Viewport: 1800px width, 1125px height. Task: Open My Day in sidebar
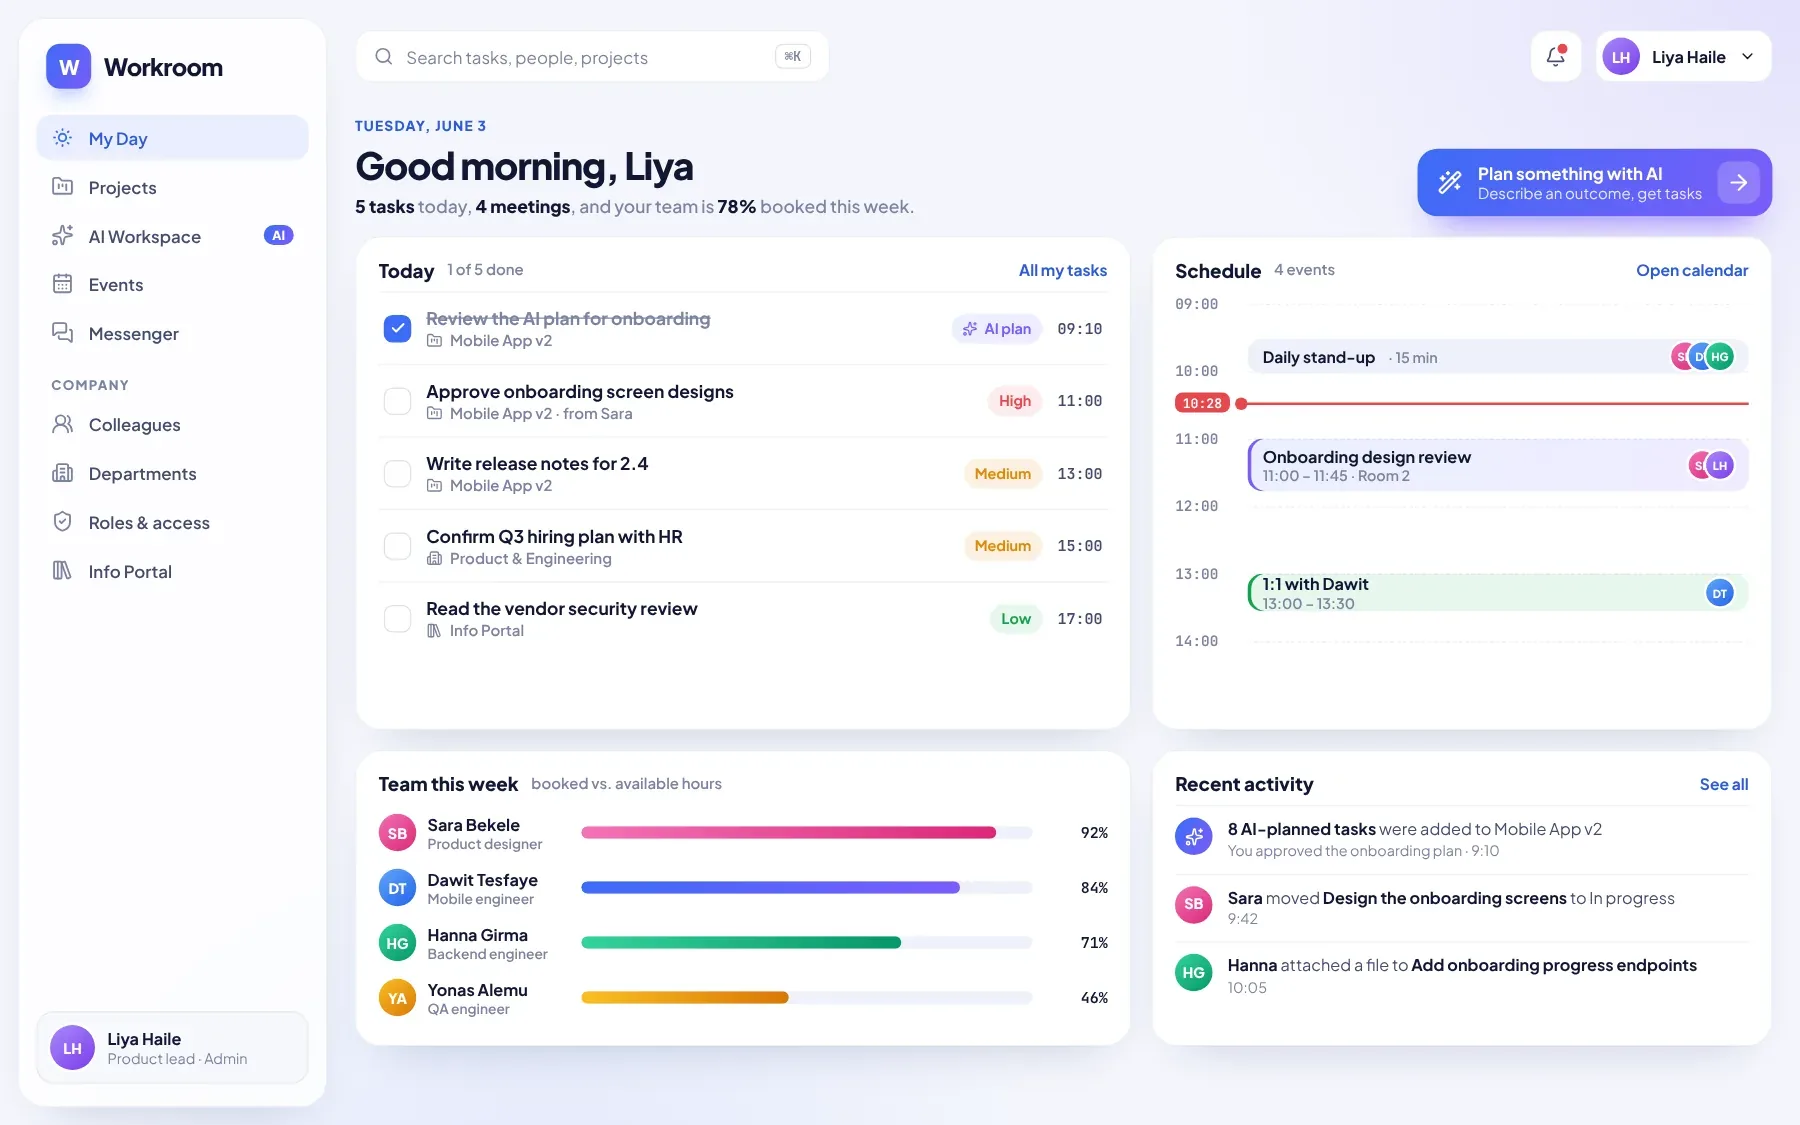[x=172, y=138]
